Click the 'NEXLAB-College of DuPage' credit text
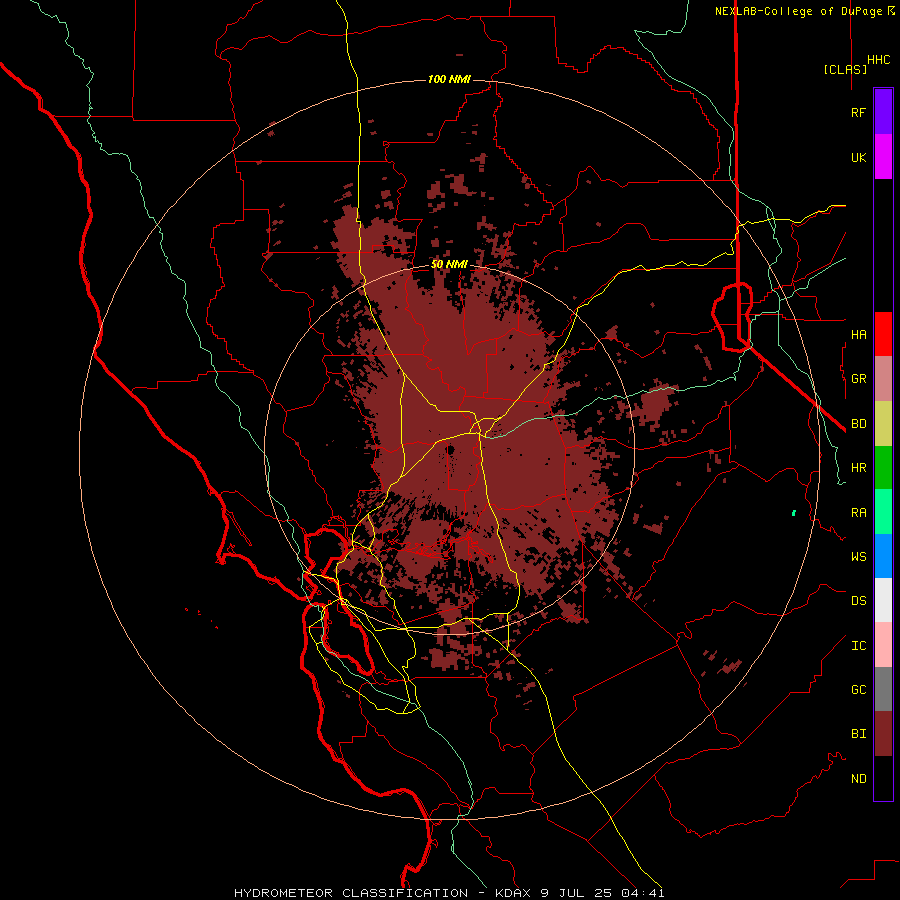This screenshot has width=900, height=900. point(800,11)
